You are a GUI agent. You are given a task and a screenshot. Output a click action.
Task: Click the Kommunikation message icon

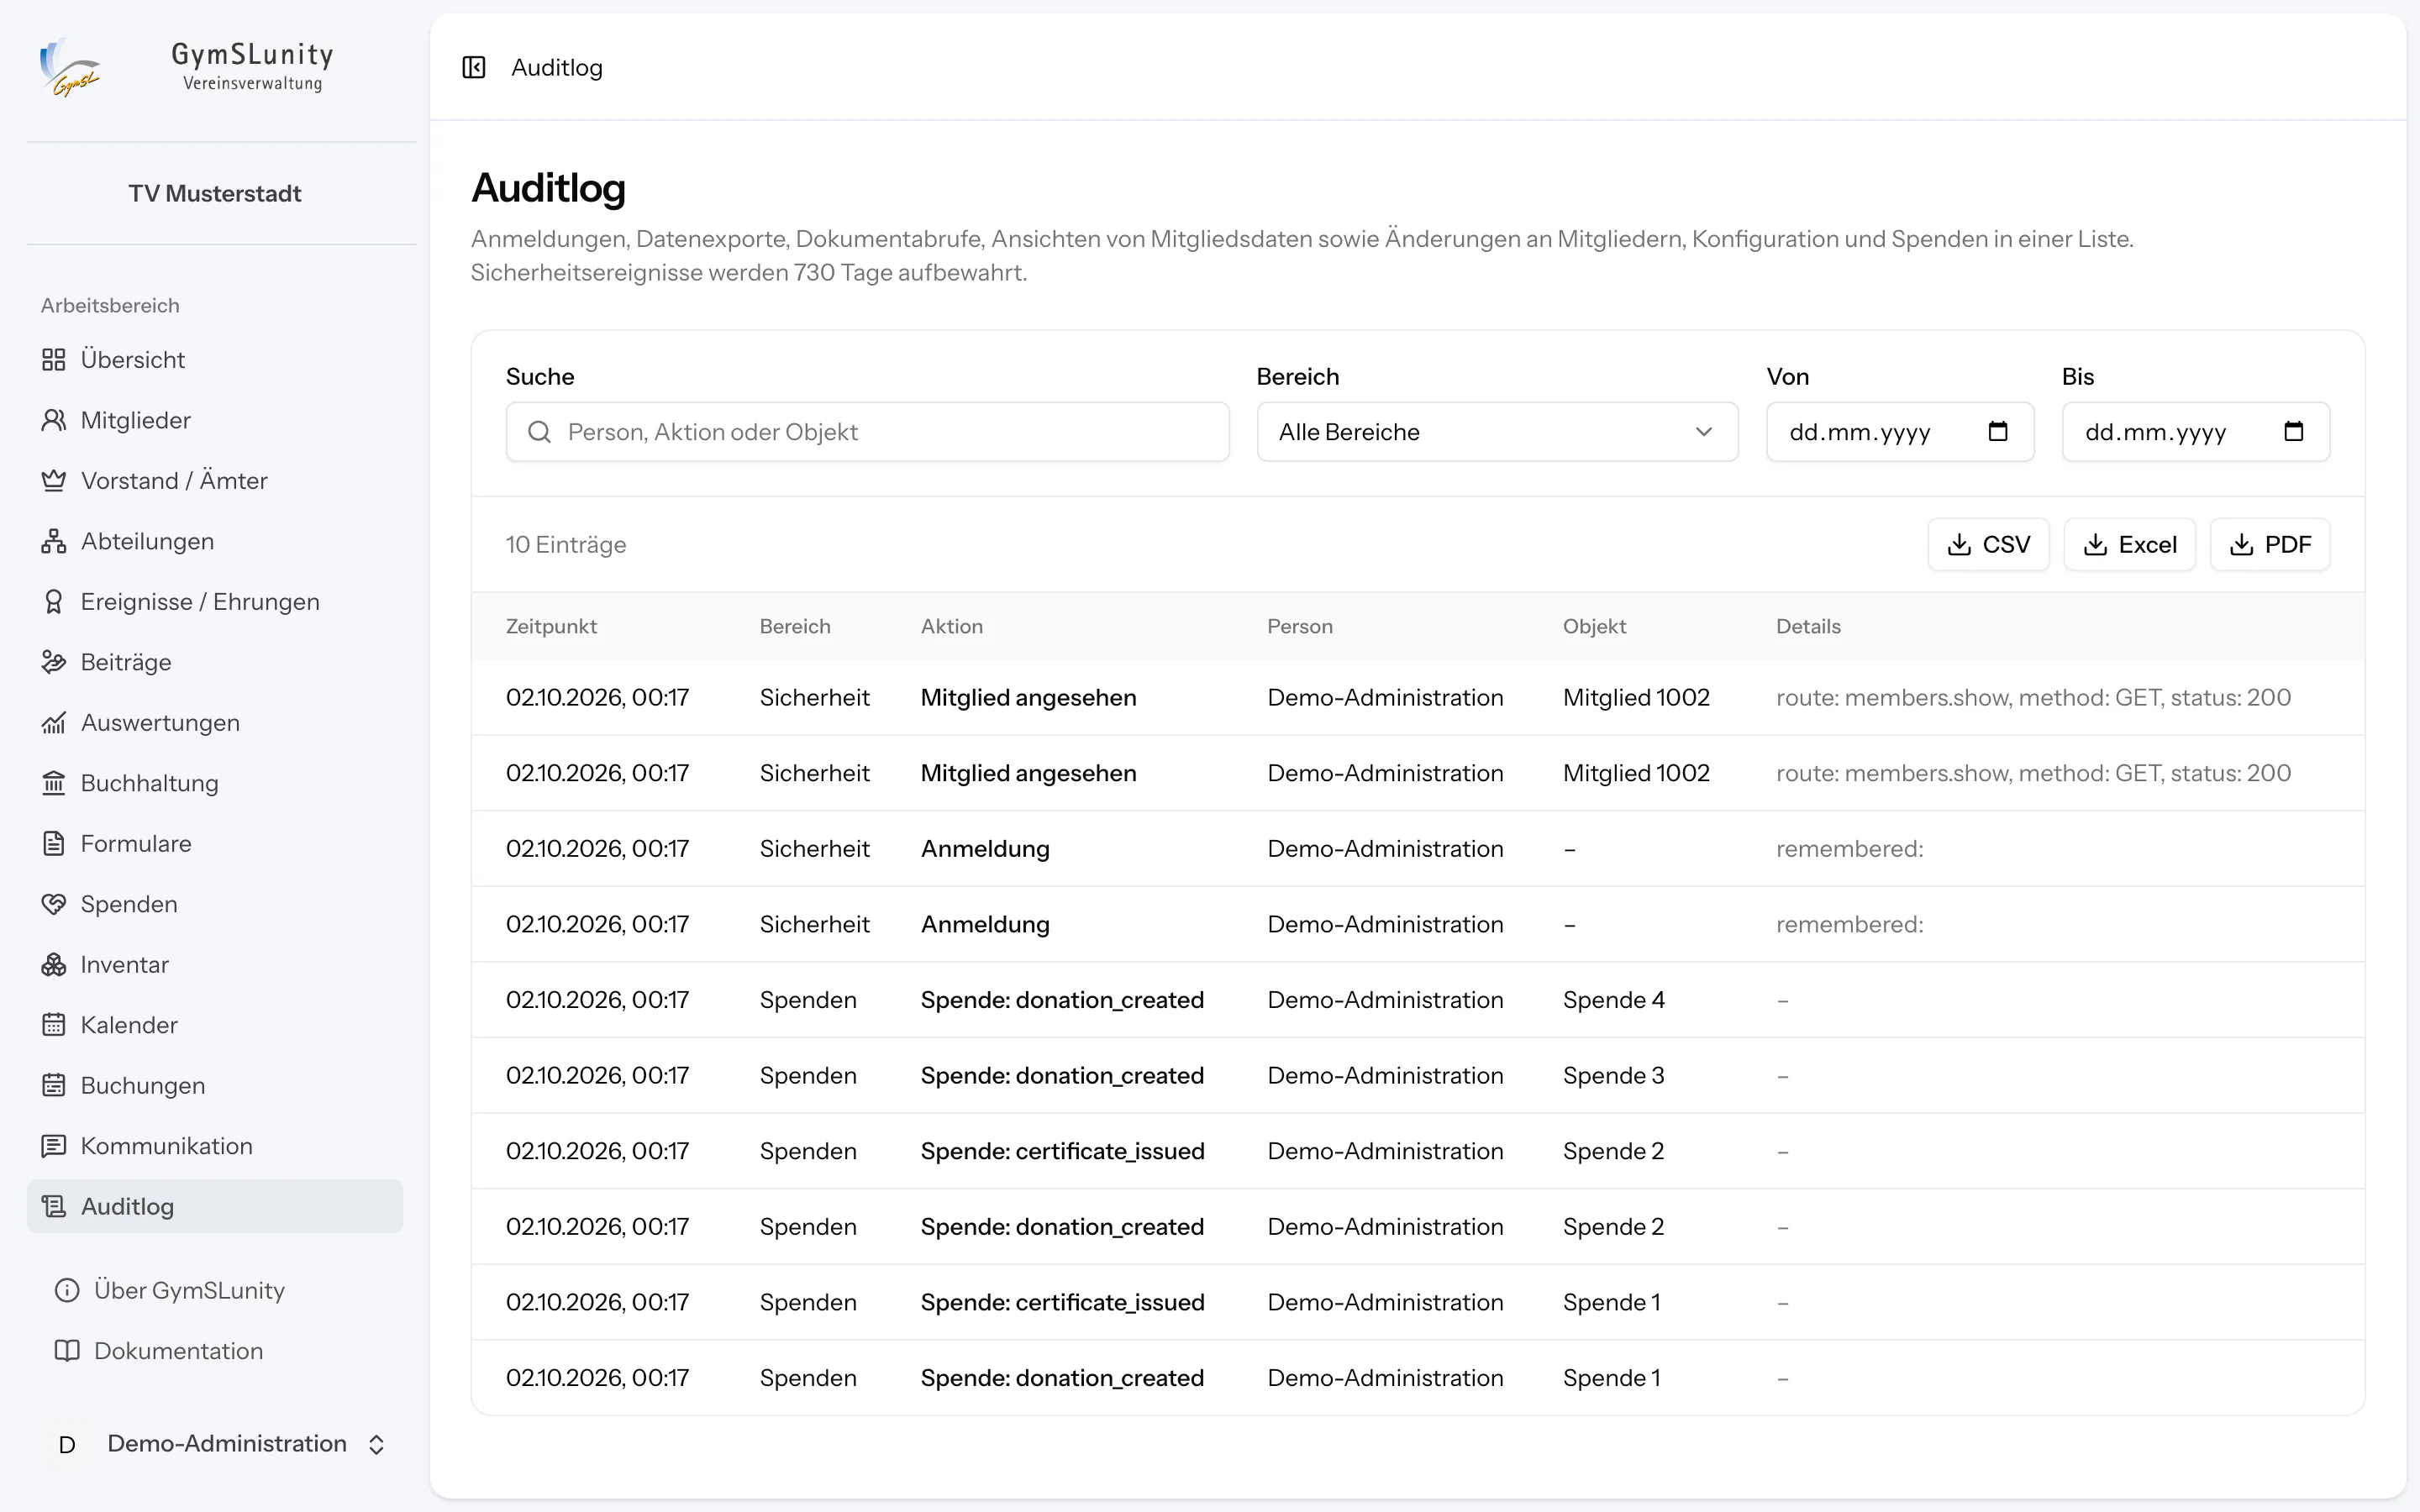[x=54, y=1146]
